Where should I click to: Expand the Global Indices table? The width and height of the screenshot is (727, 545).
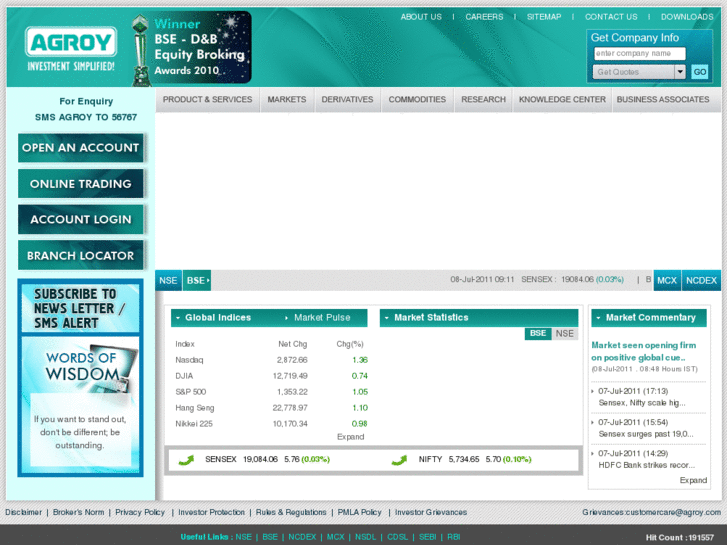pyautogui.click(x=351, y=437)
